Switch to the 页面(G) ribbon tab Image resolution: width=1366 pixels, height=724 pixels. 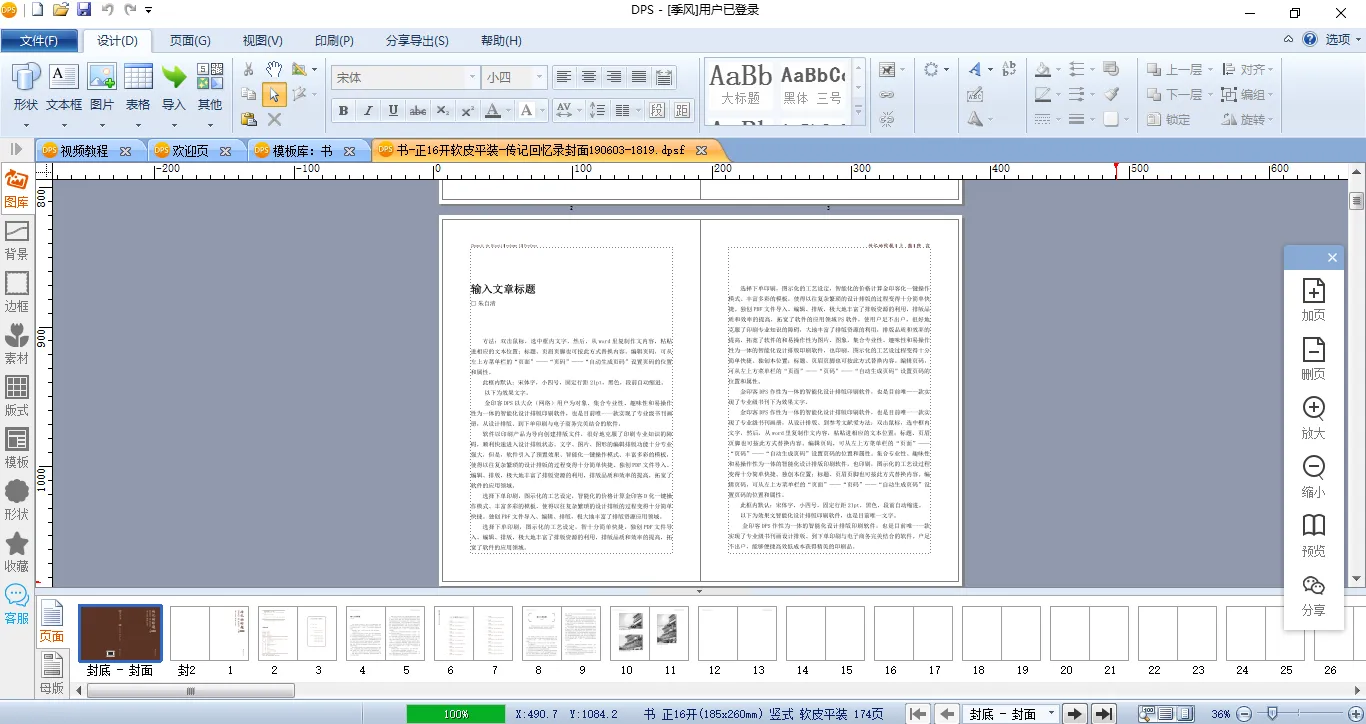[190, 41]
